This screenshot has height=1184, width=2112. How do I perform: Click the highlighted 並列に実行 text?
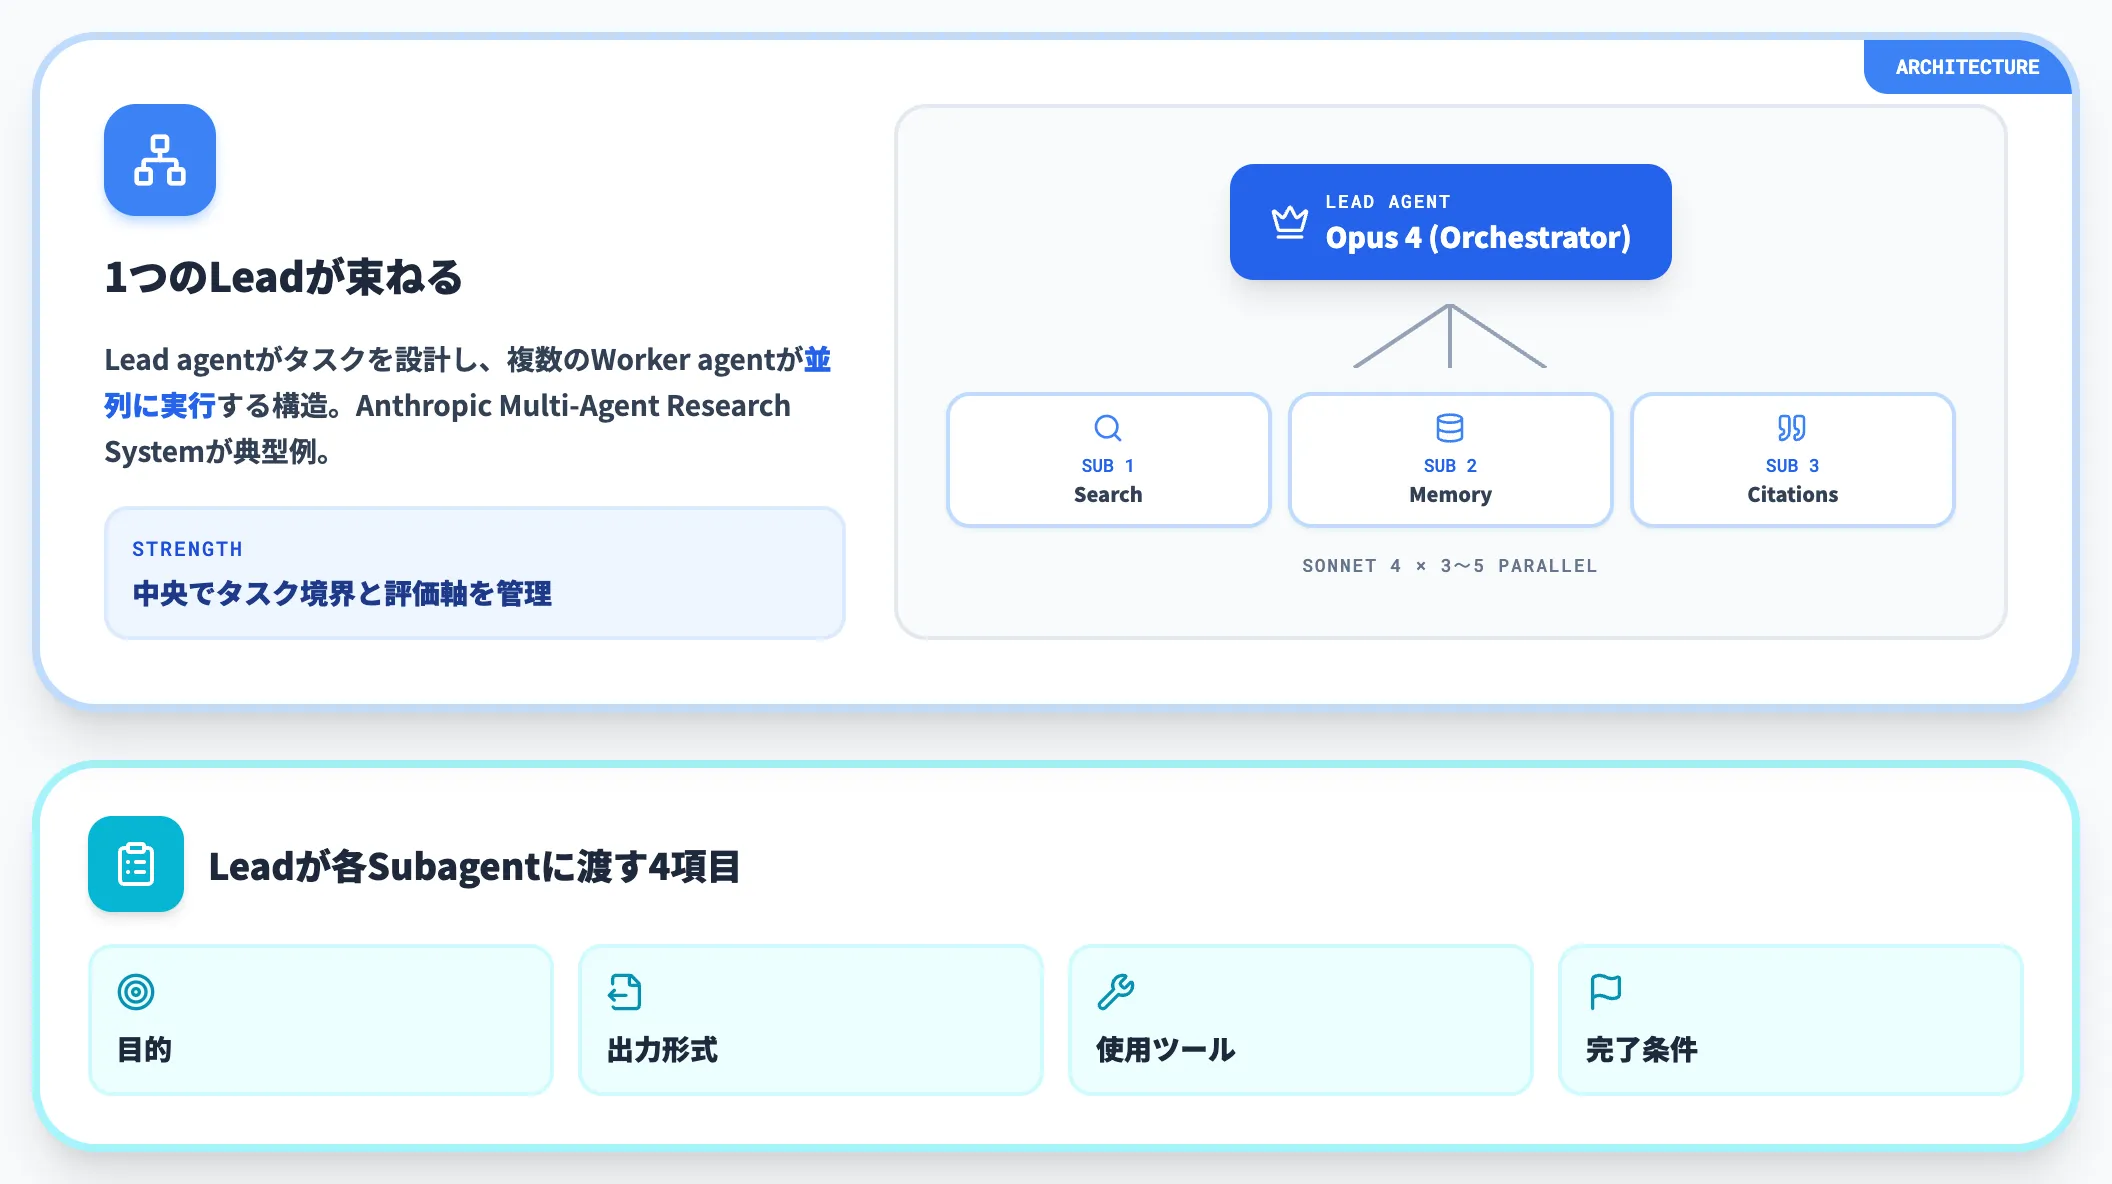(160, 406)
